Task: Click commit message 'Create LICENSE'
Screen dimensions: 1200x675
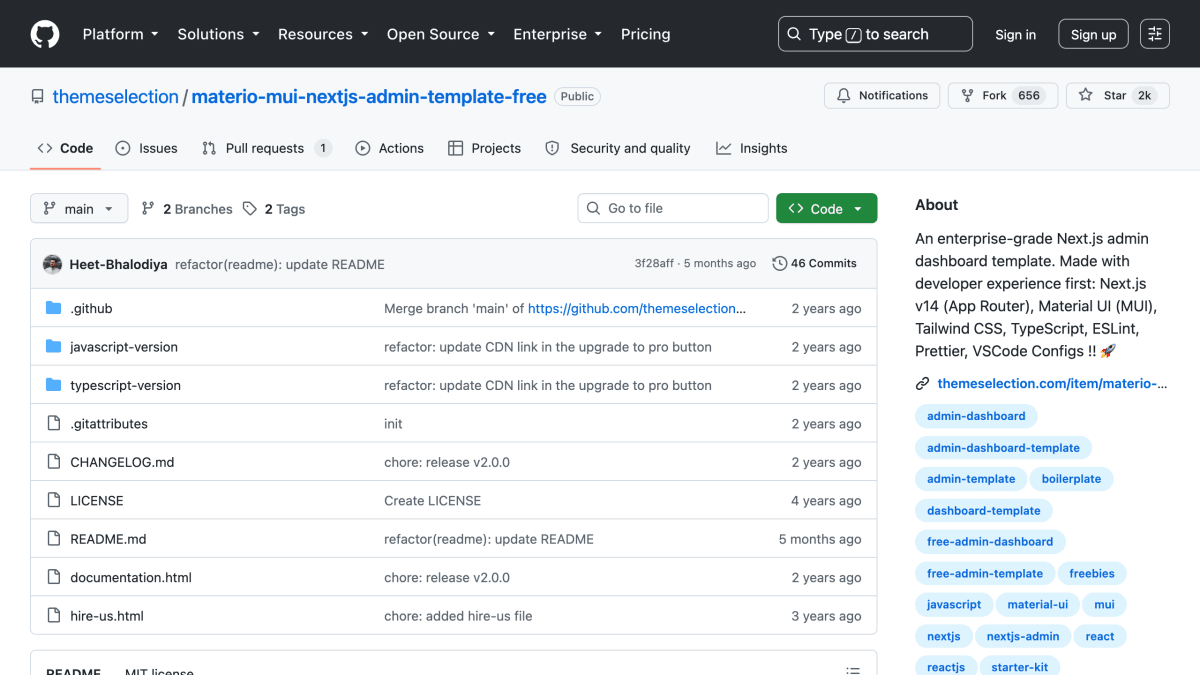Action: pos(432,500)
